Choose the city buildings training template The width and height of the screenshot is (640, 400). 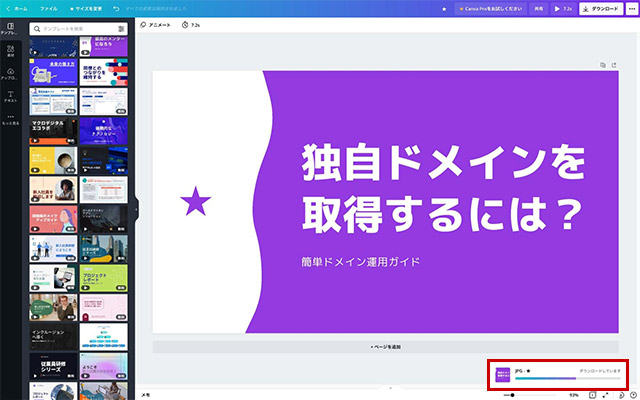pos(103,249)
